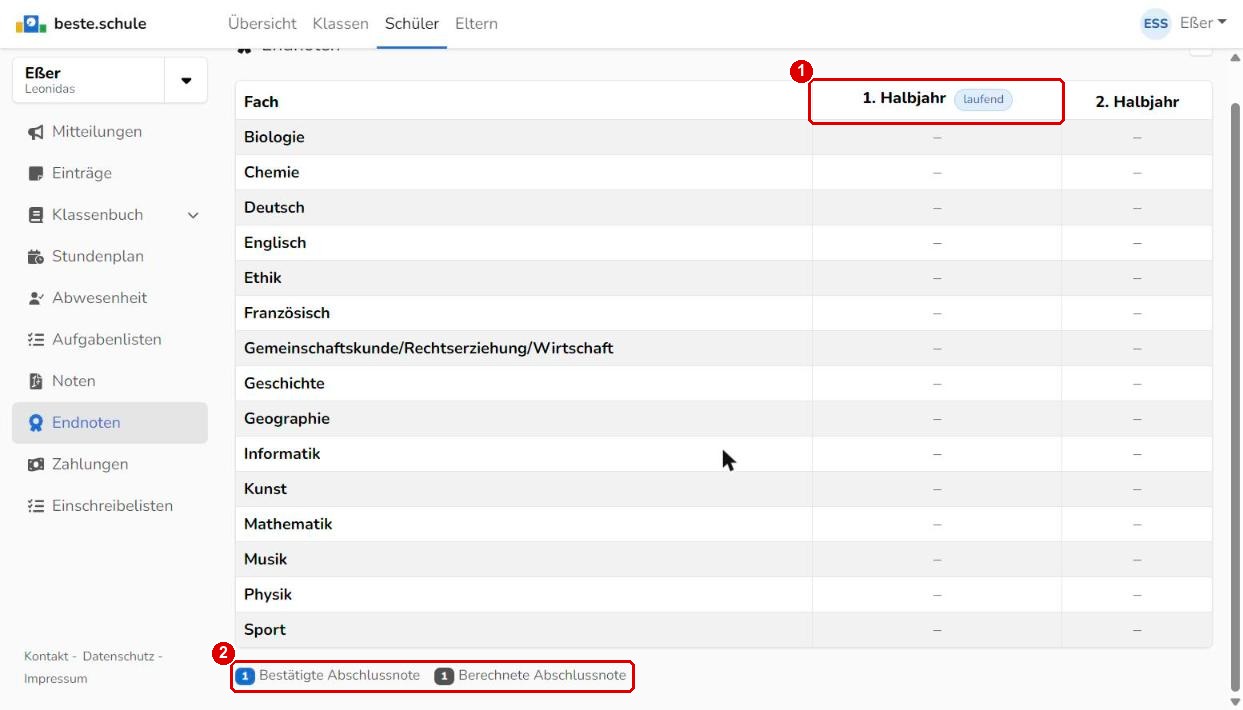Screen dimensions: 1243x710
Task: Click the Sport subject name
Action: point(265,630)
